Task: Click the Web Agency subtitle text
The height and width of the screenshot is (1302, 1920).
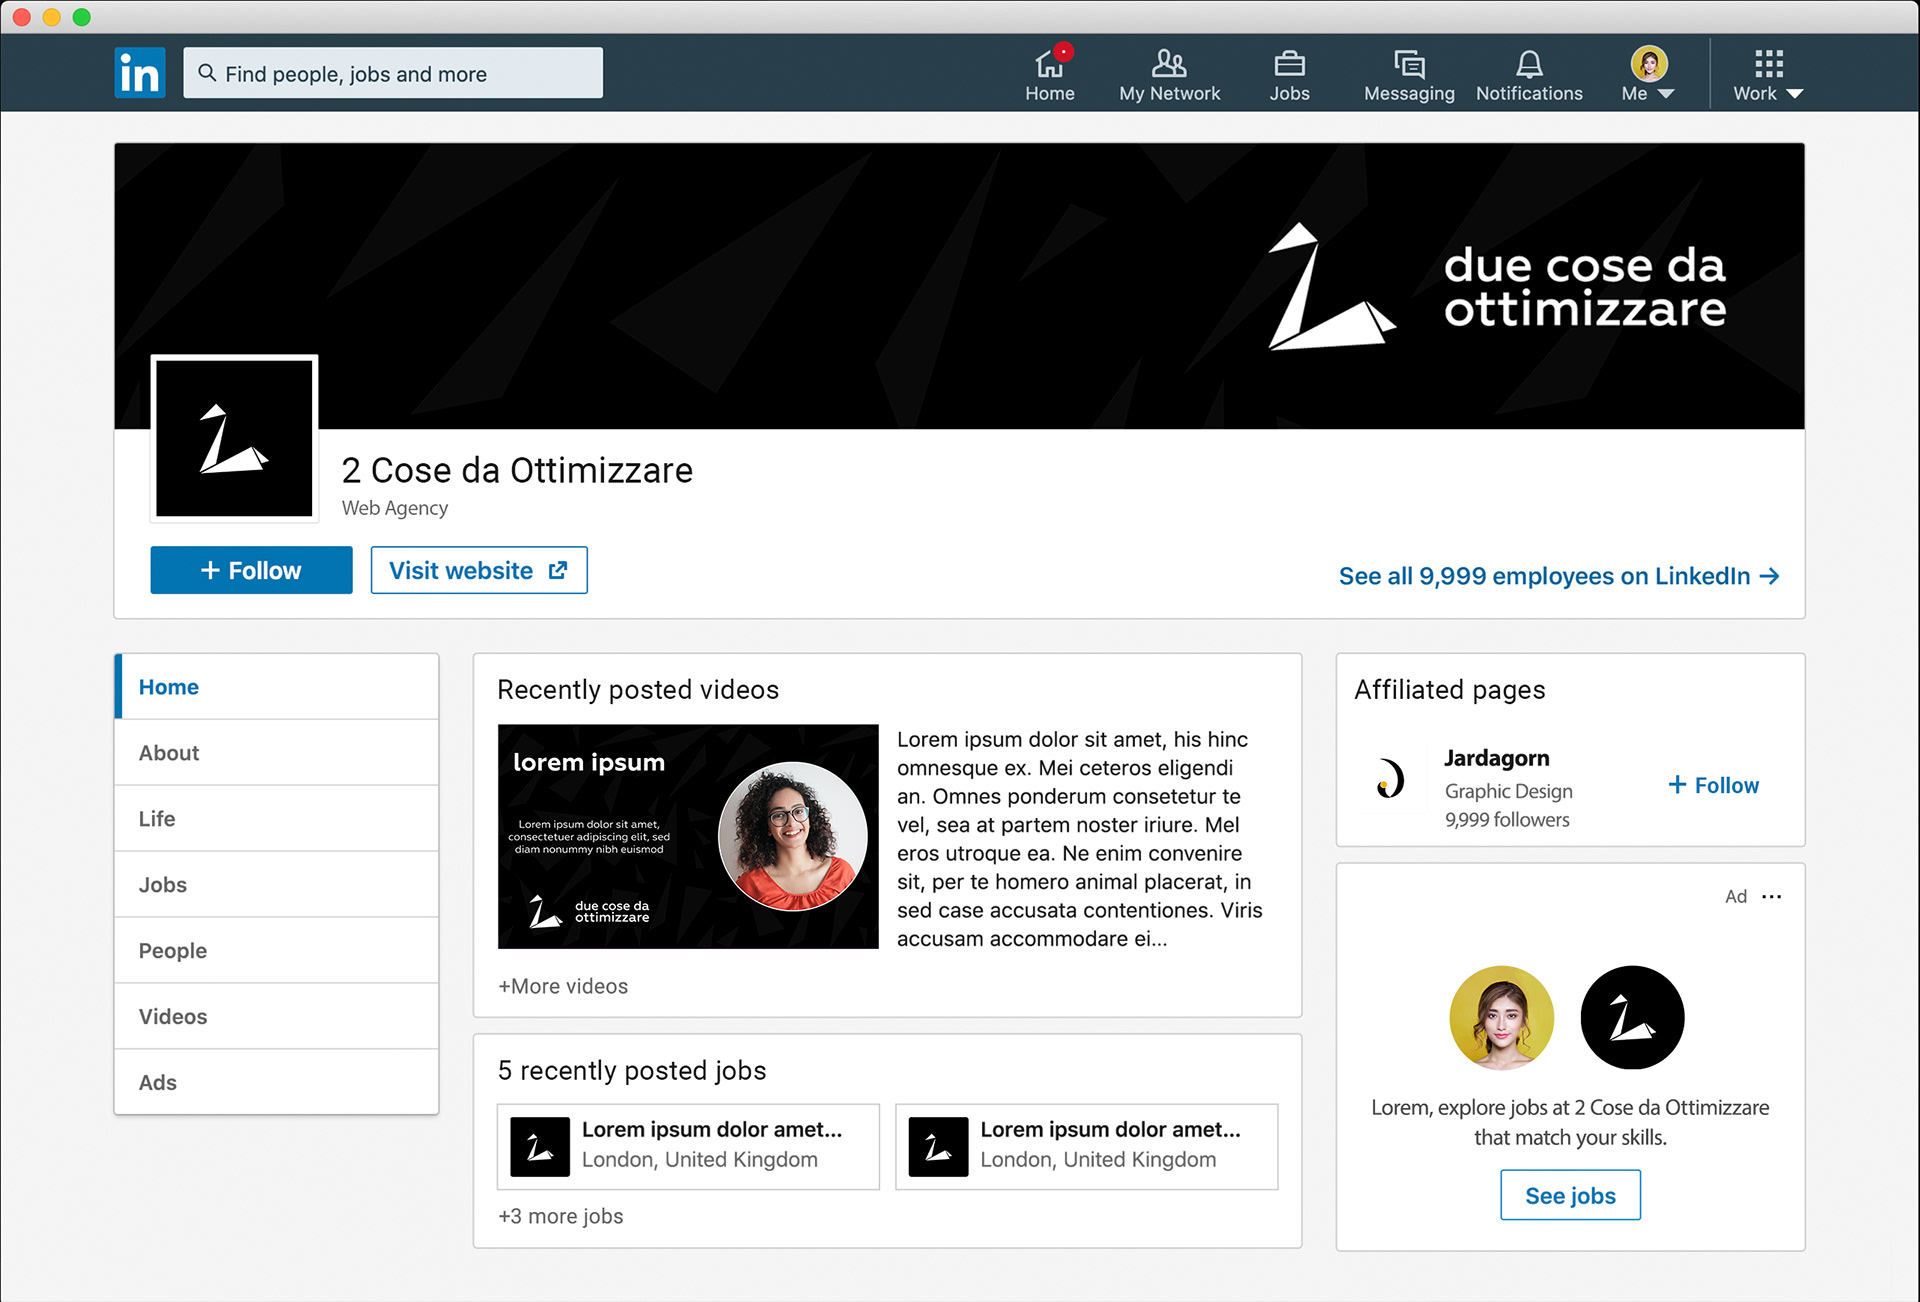Action: click(395, 508)
